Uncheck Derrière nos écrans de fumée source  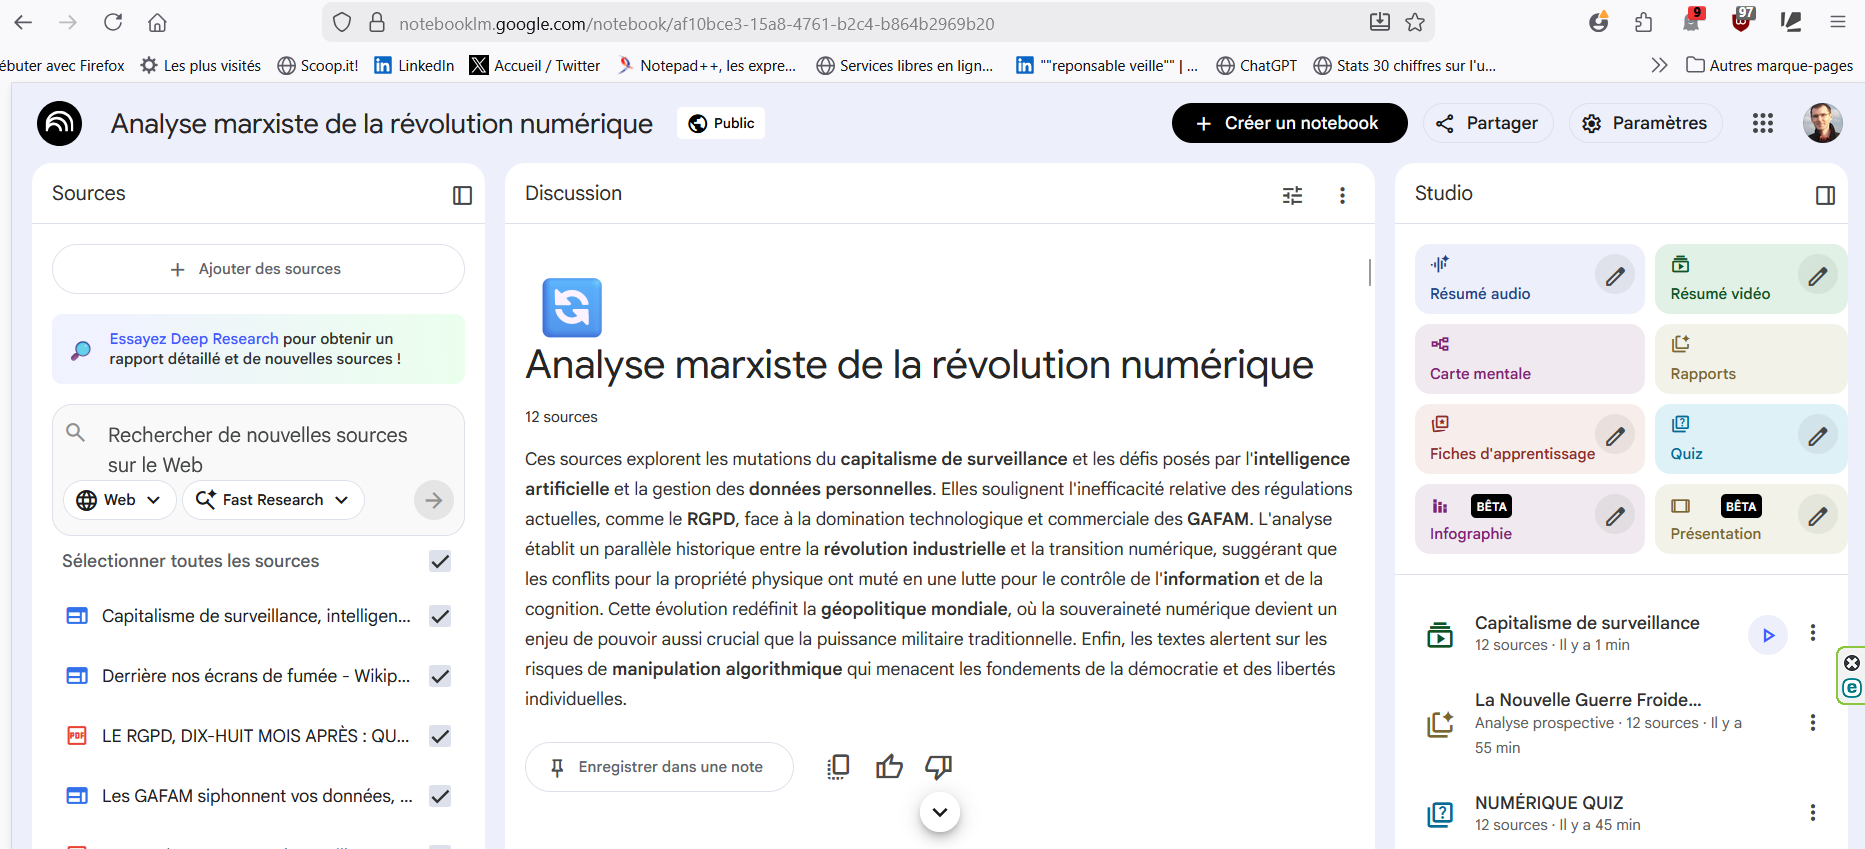coord(440,676)
